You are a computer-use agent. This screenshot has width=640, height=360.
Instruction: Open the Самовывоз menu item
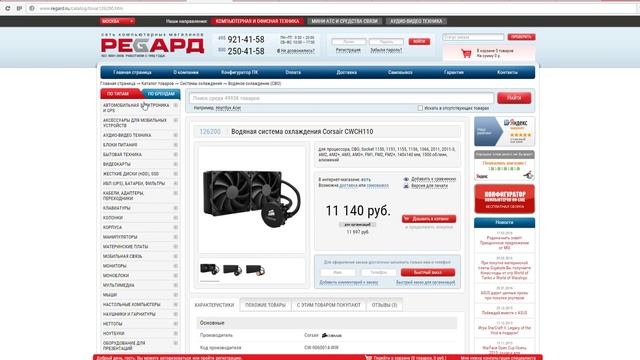pos(400,72)
